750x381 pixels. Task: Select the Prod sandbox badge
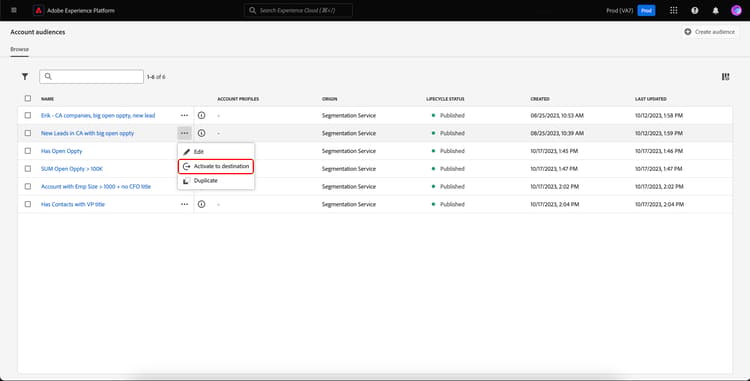[646, 10]
